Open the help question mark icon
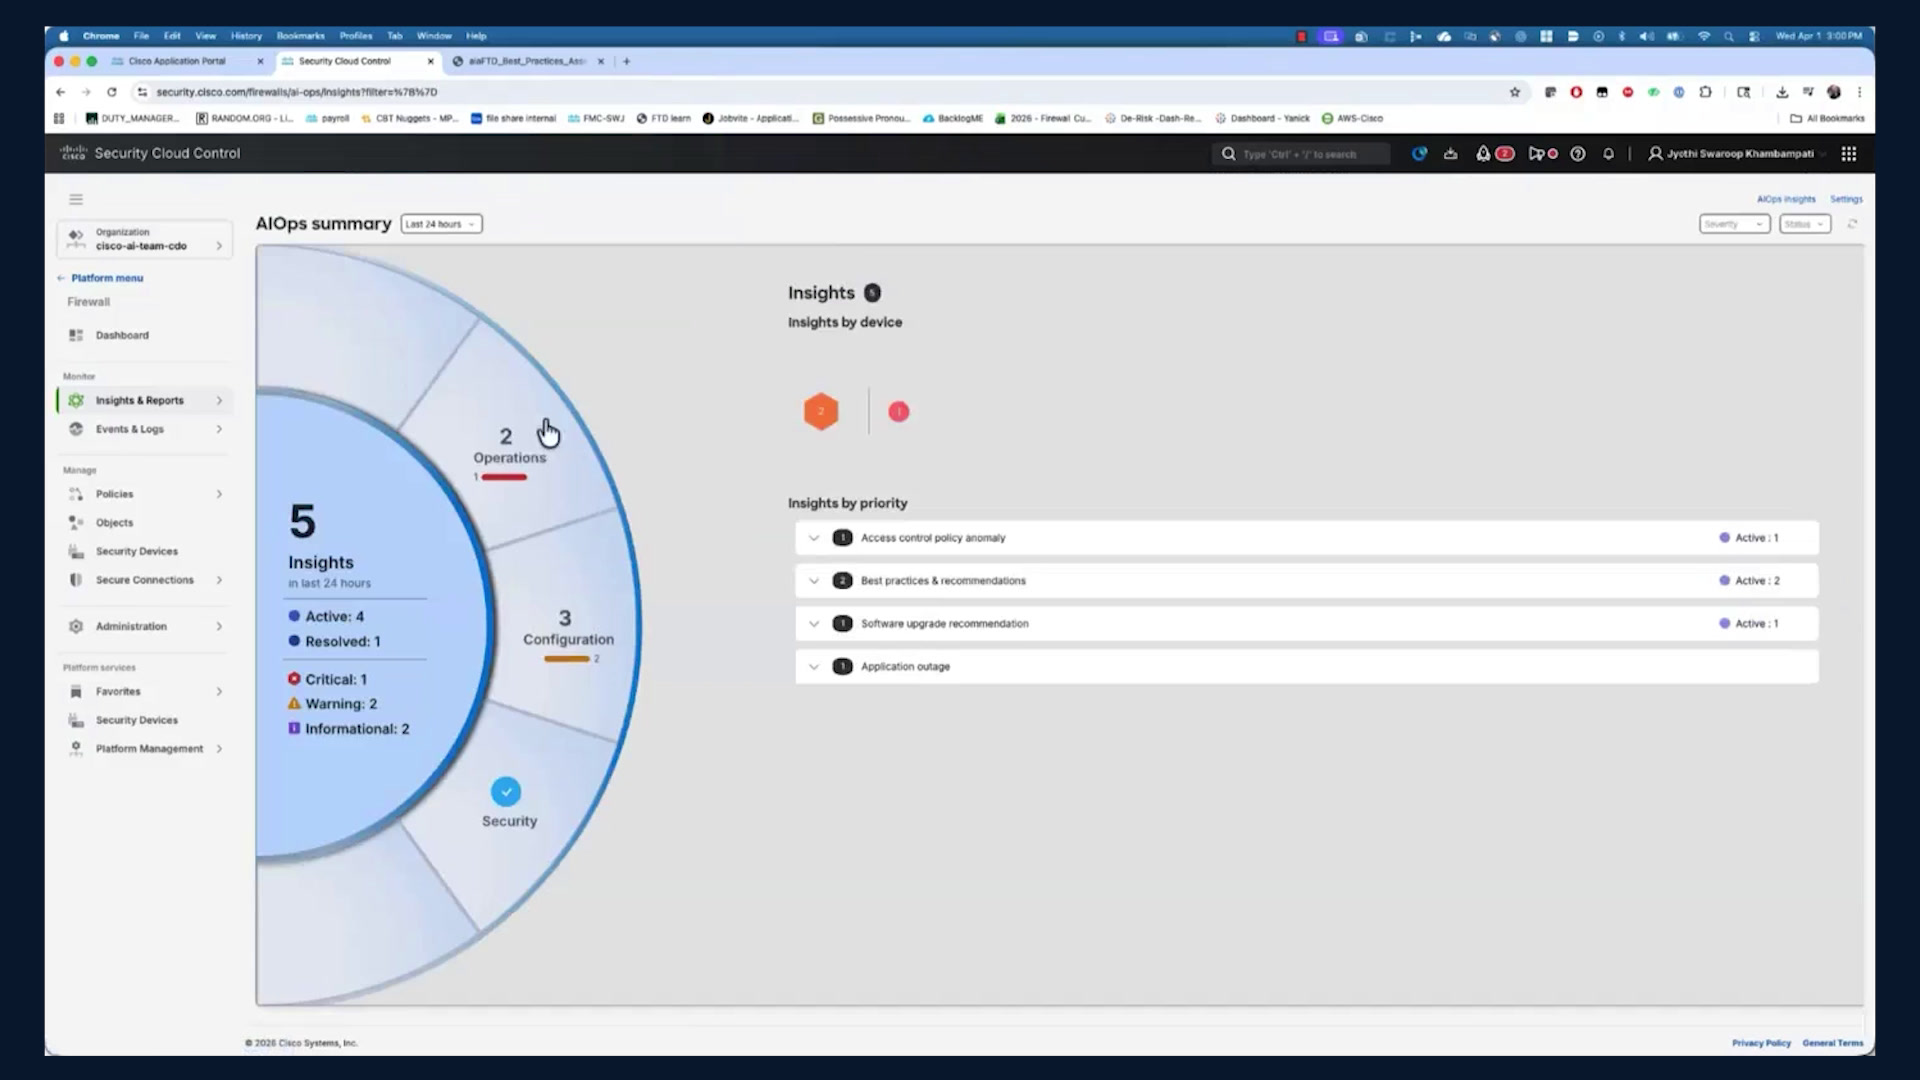This screenshot has height=1080, width=1920. point(1578,154)
